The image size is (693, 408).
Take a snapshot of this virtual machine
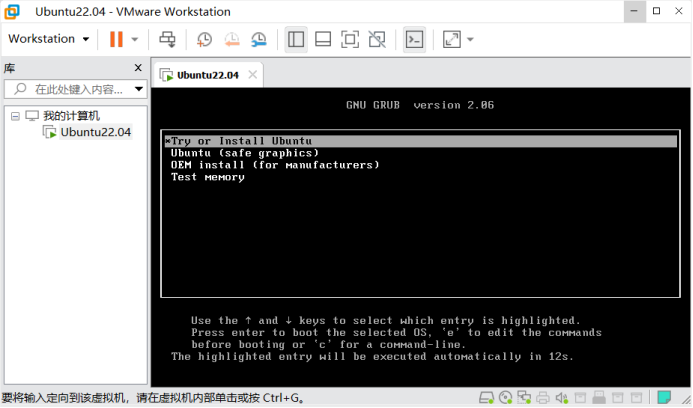point(204,39)
